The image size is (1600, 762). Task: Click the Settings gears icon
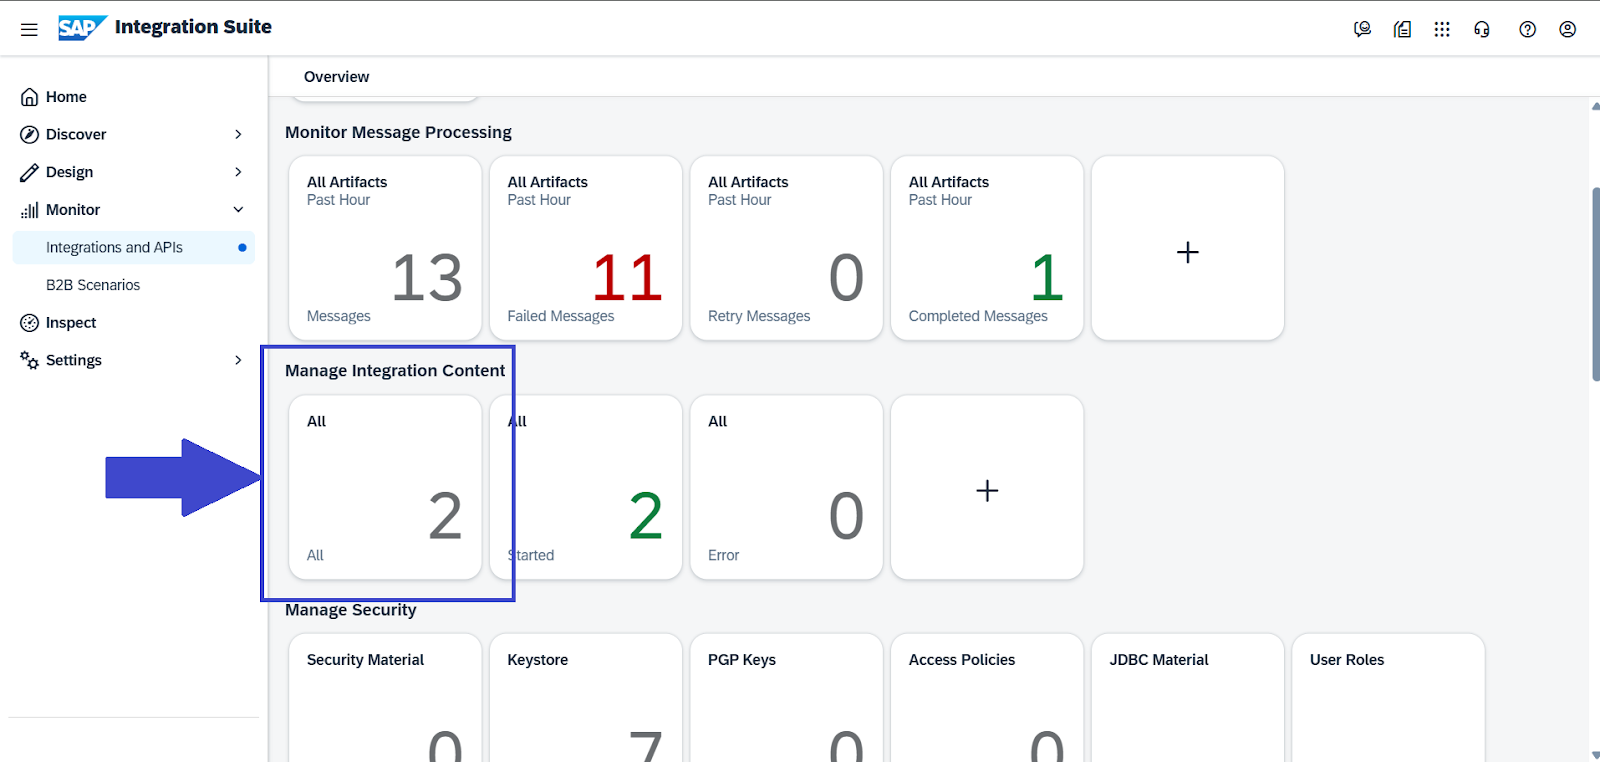[x=30, y=360]
